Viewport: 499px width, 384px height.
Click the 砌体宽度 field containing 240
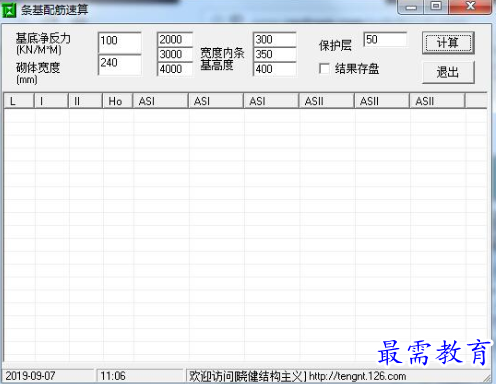pyautogui.click(x=120, y=64)
